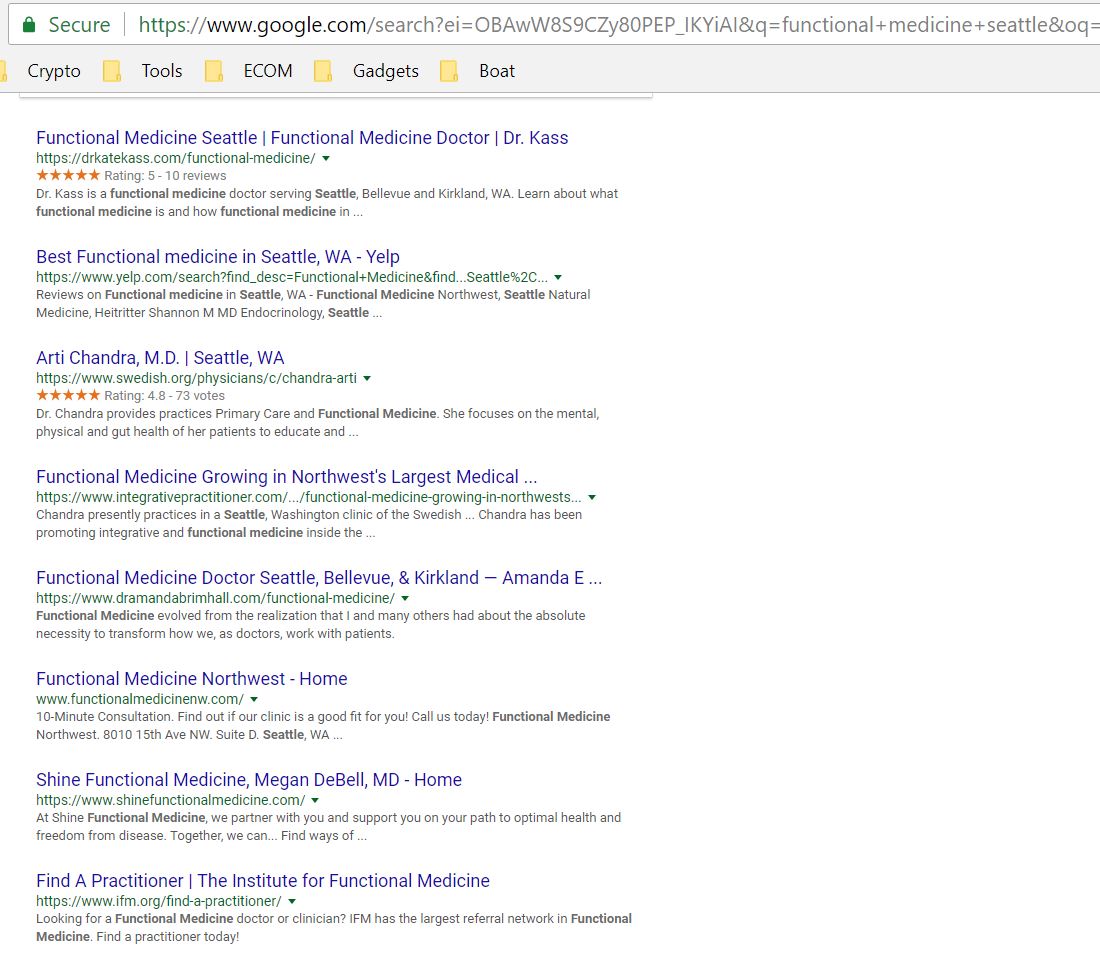Expand dropdown arrow next to swedish.org URL
This screenshot has height=969, width=1100.
click(367, 379)
